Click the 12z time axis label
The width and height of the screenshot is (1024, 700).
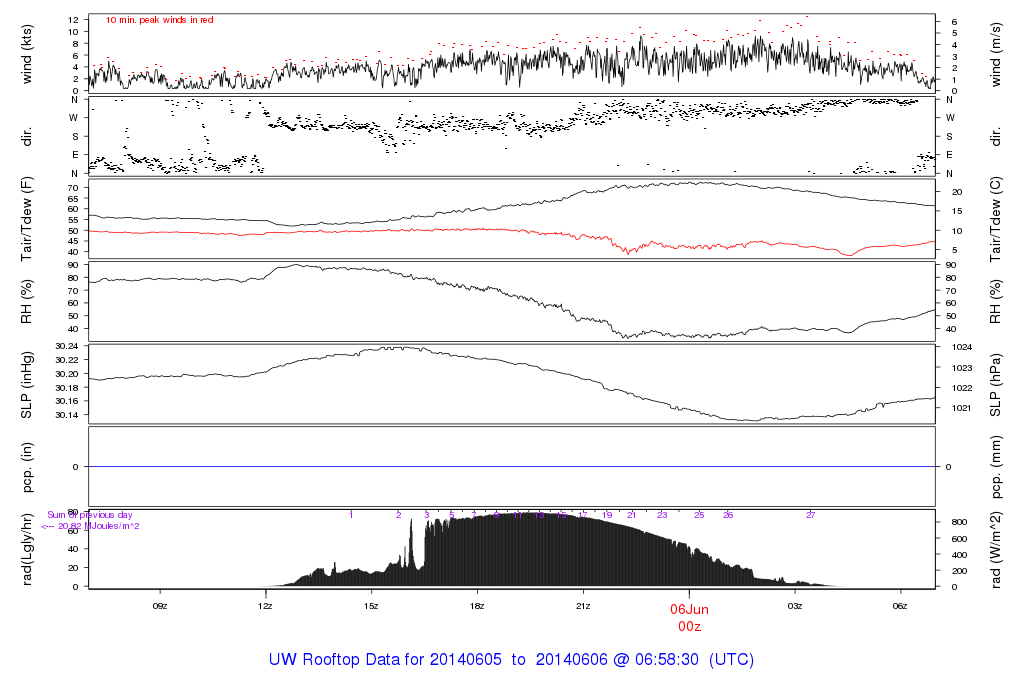pyautogui.click(x=265, y=606)
